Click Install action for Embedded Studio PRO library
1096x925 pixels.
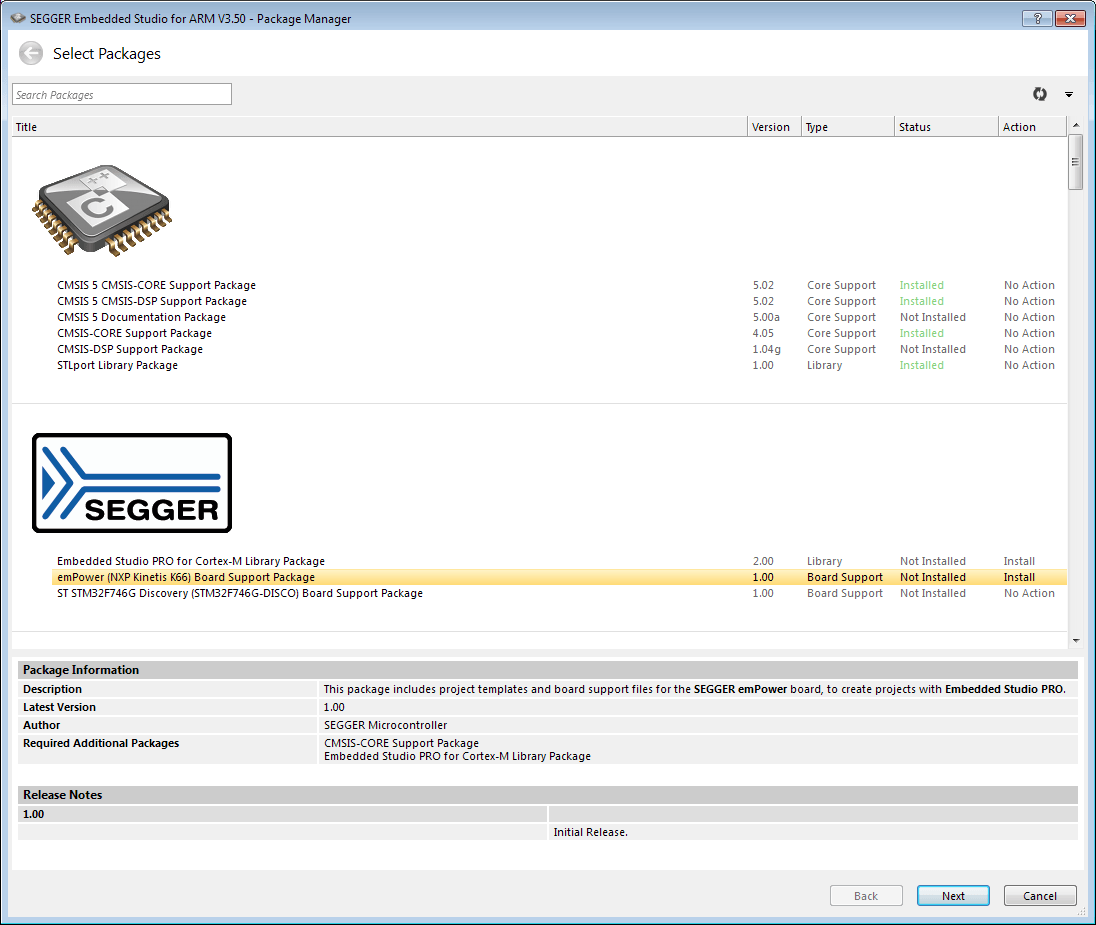click(x=1019, y=561)
